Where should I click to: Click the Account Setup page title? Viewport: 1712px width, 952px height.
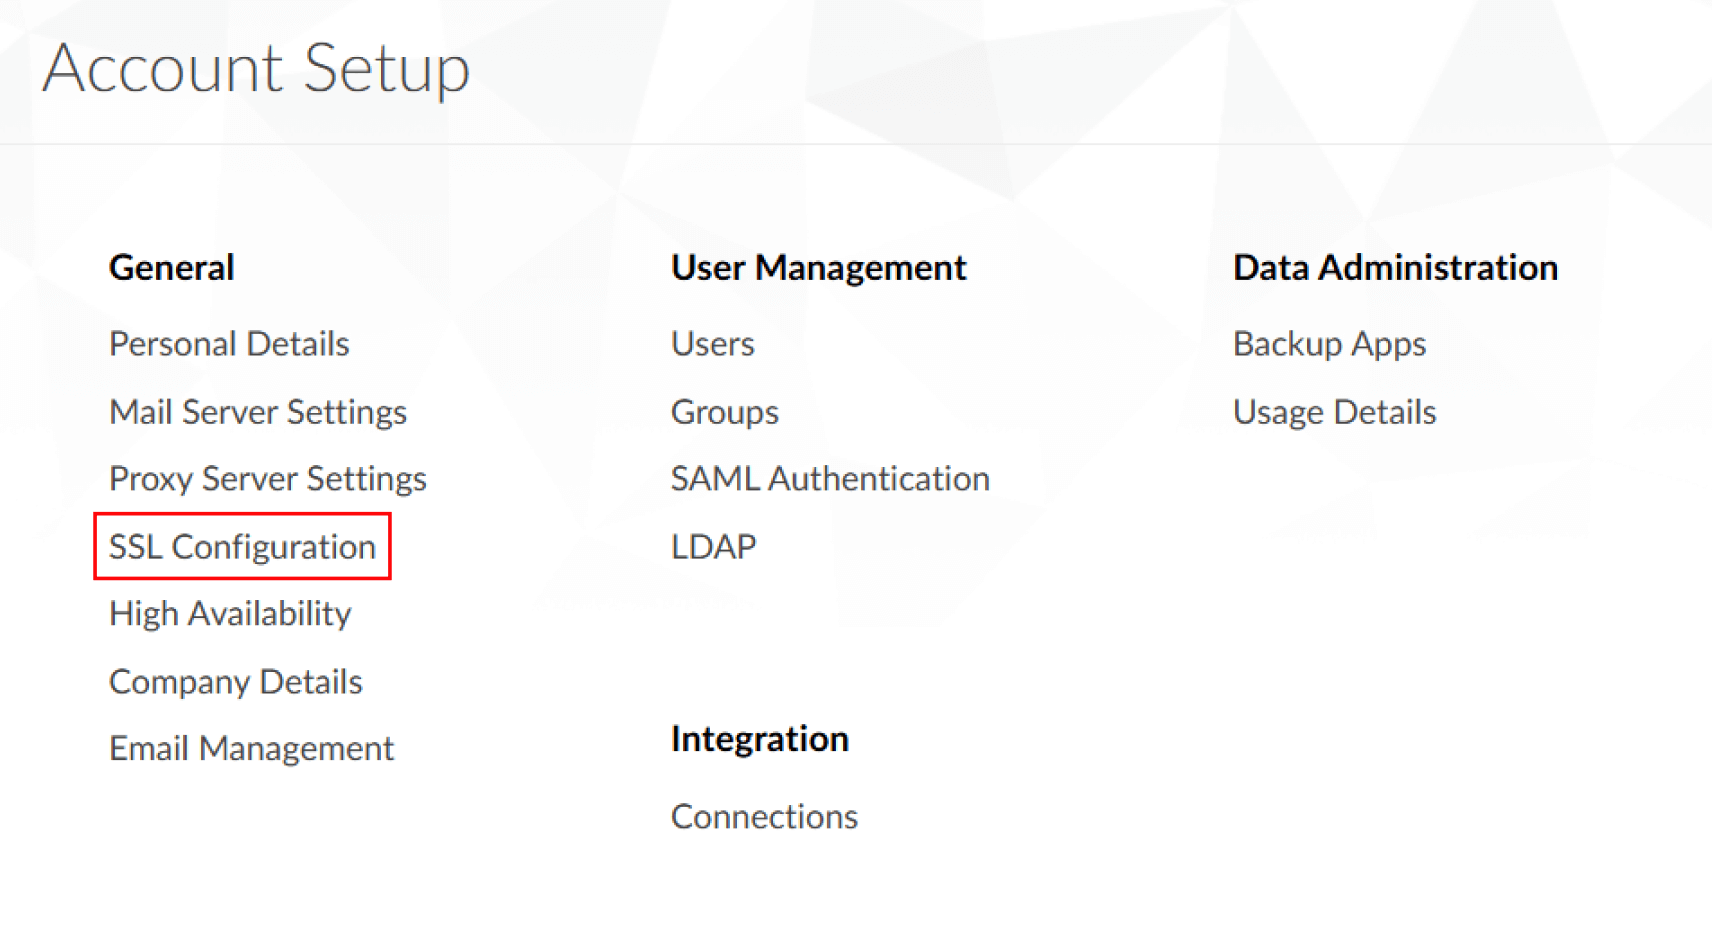click(256, 68)
